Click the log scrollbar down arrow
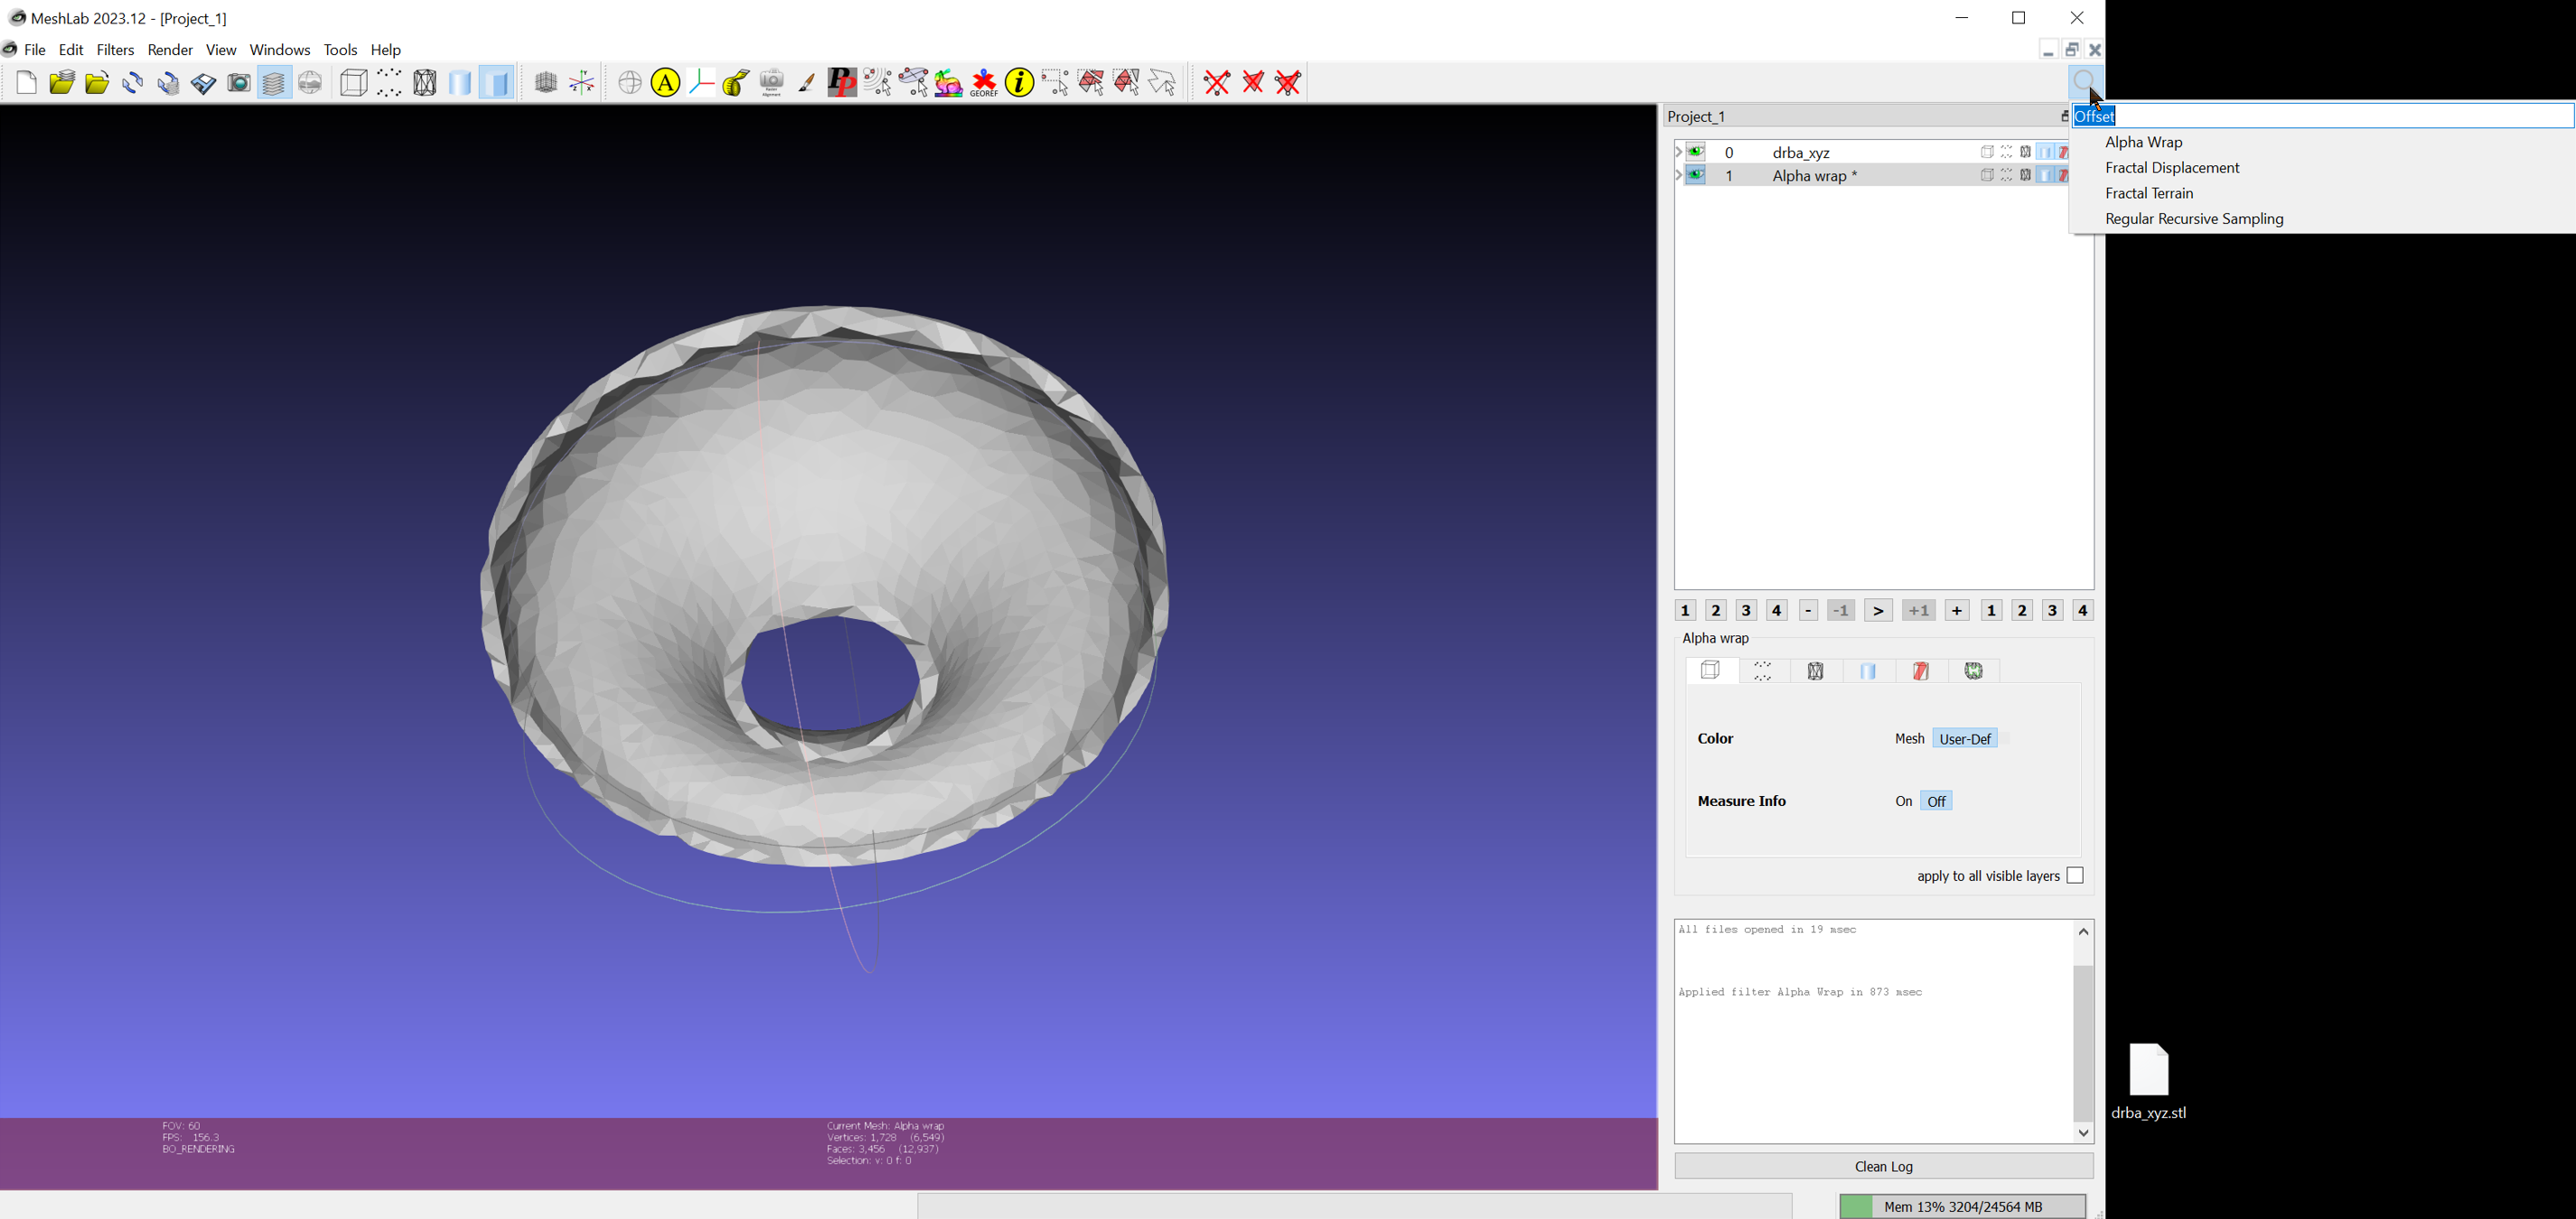The height and width of the screenshot is (1219, 2576). coord(2084,1133)
